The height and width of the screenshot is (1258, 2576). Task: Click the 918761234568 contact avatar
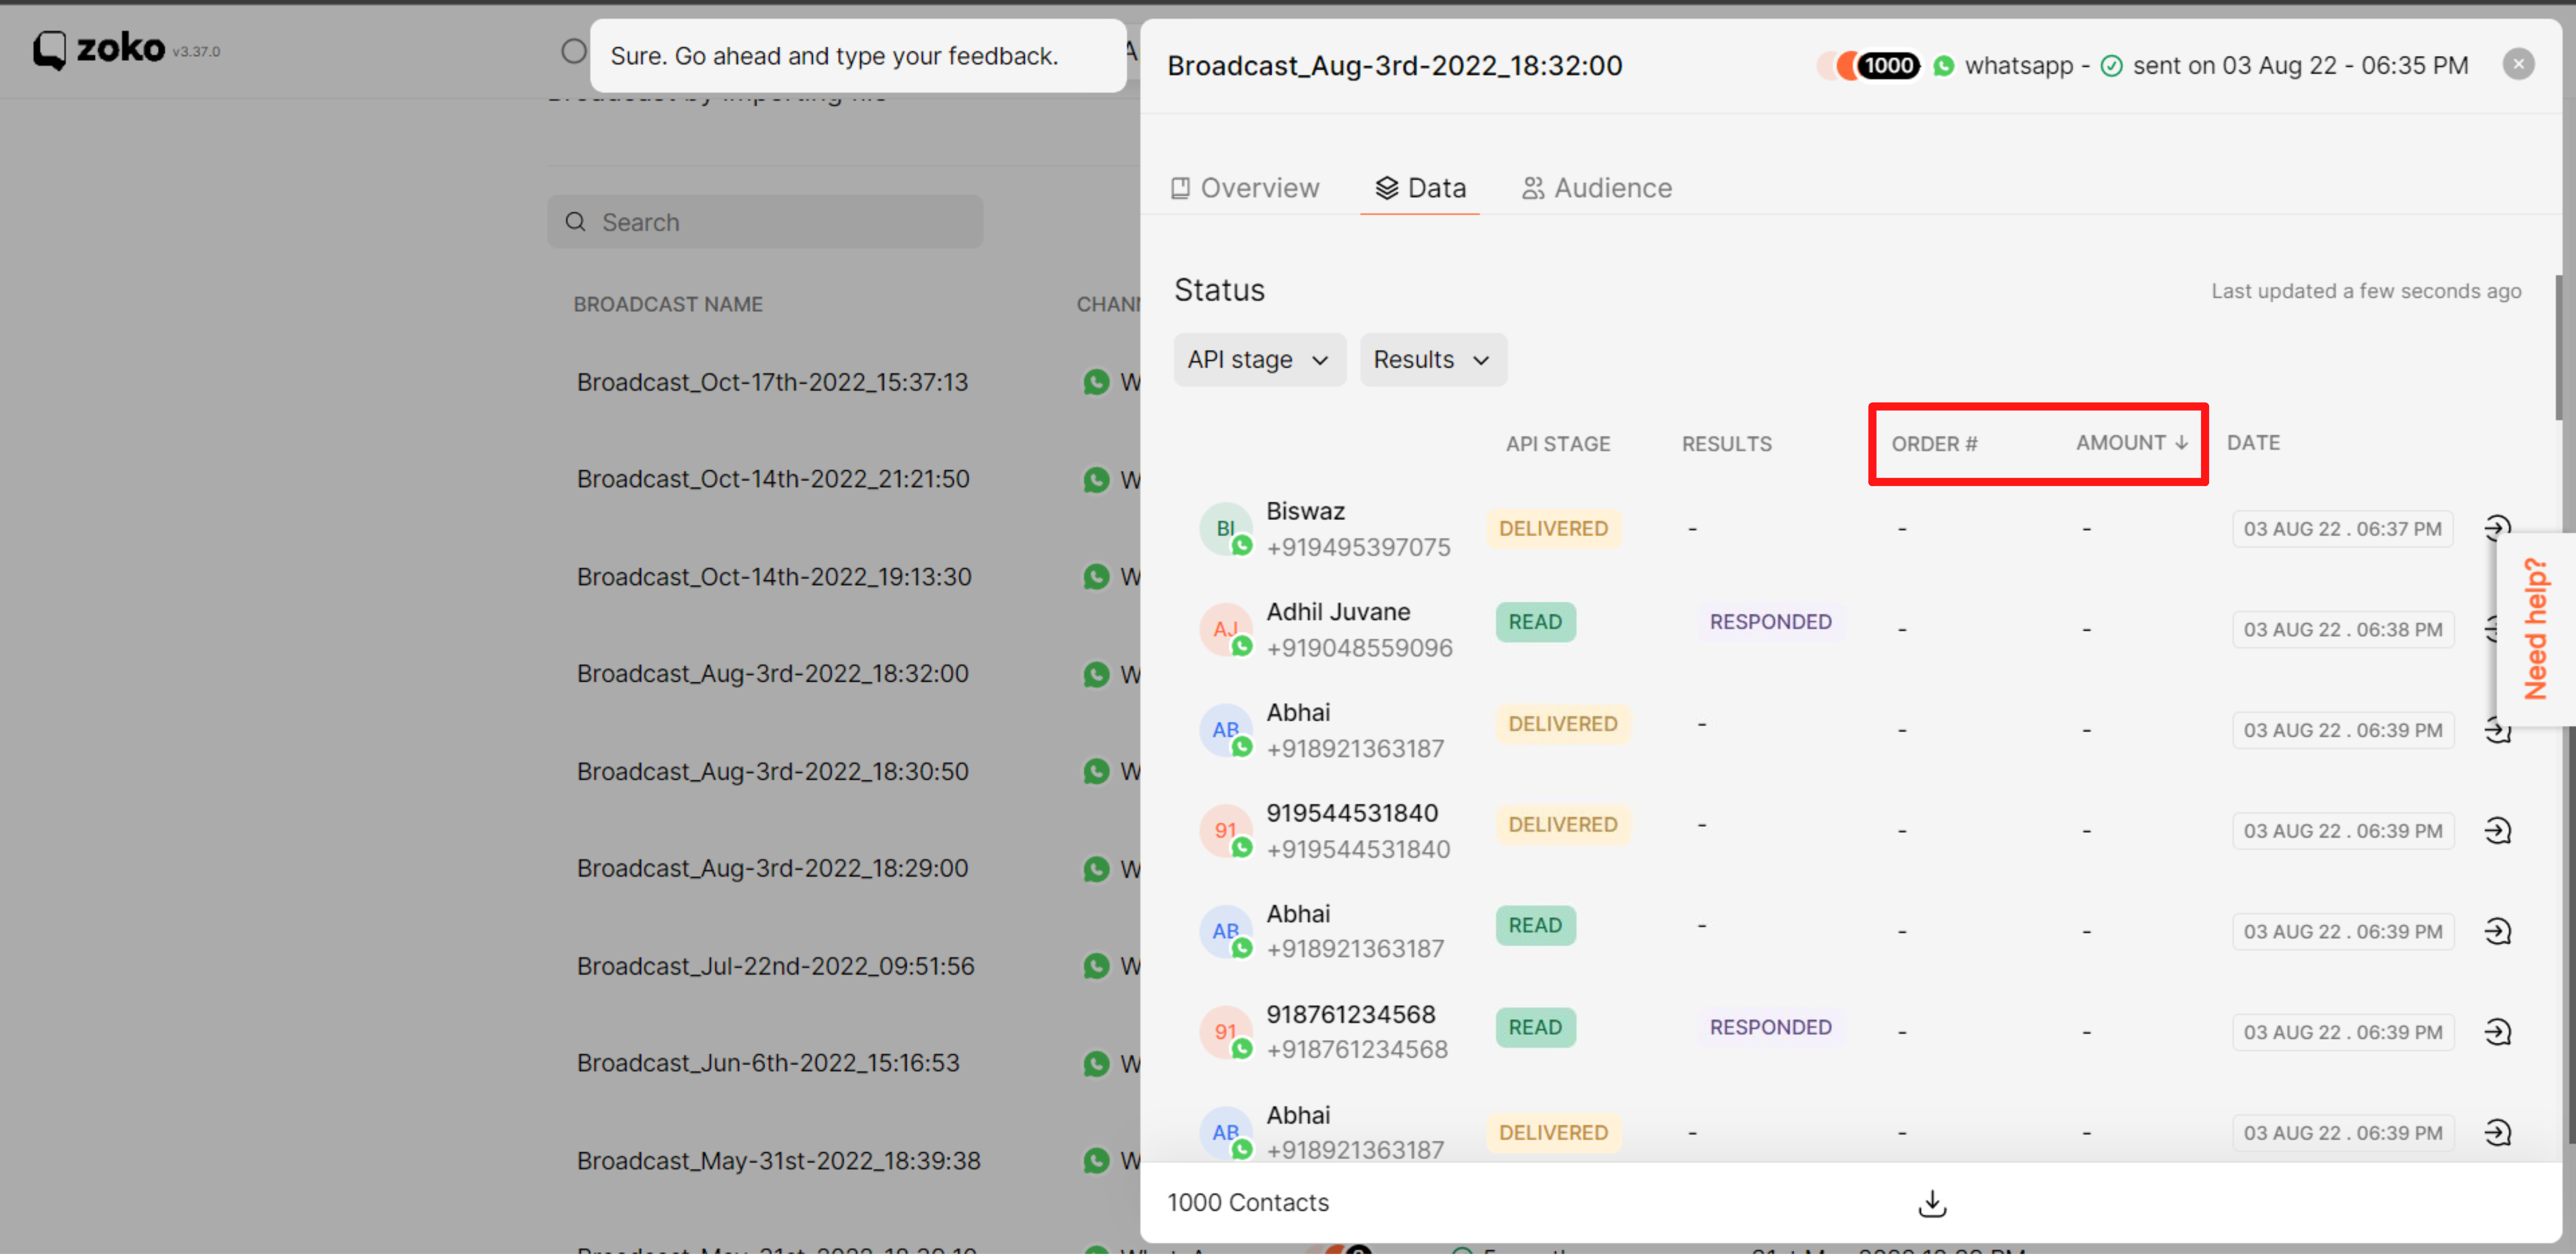[1226, 1034]
